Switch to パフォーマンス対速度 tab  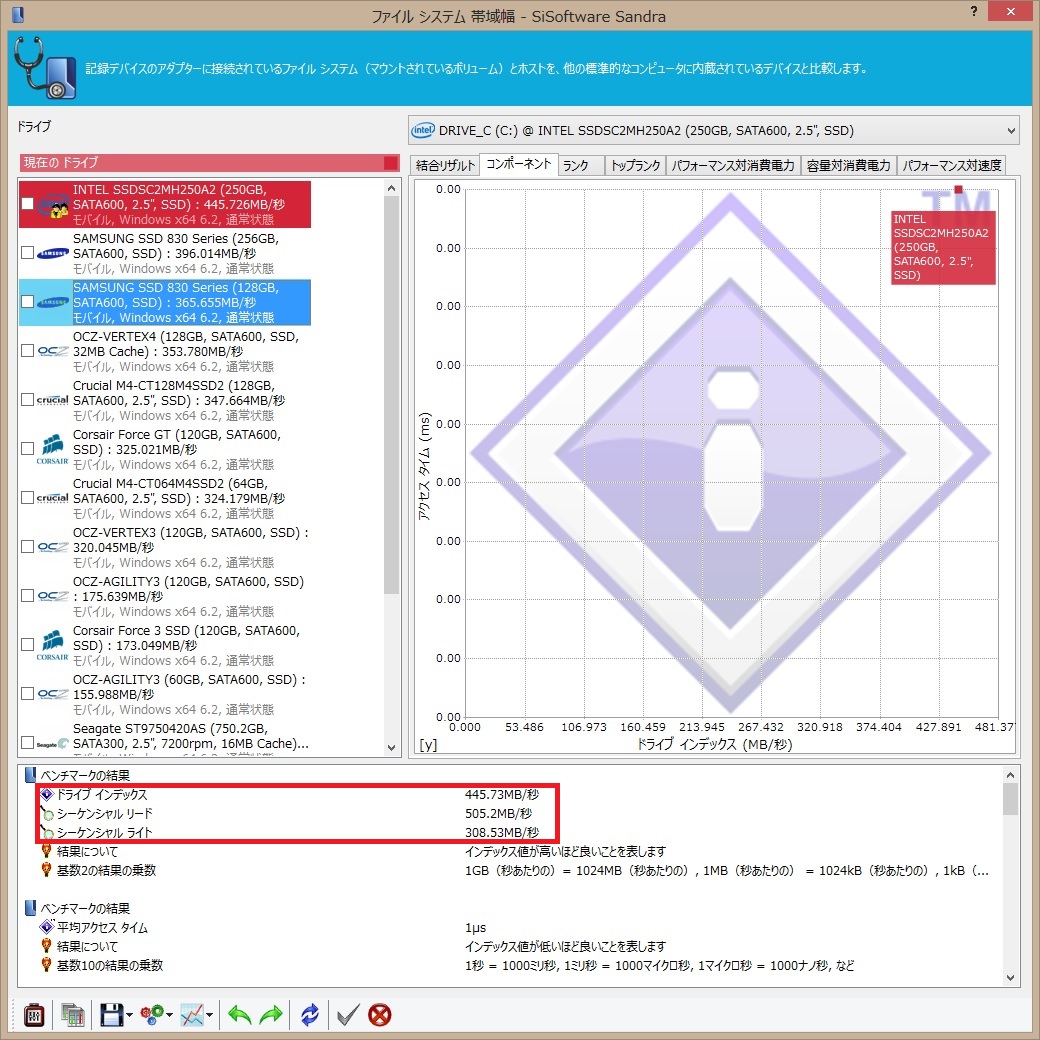(952, 165)
